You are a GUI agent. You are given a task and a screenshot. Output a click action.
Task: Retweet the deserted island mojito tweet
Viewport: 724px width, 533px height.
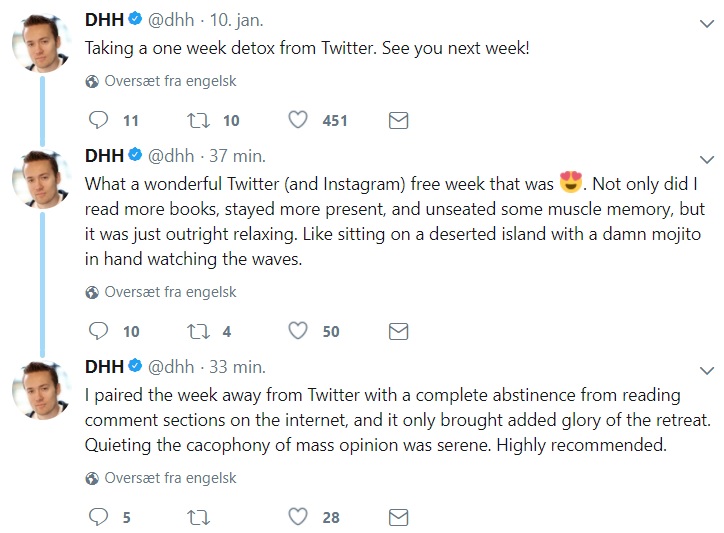[198, 331]
